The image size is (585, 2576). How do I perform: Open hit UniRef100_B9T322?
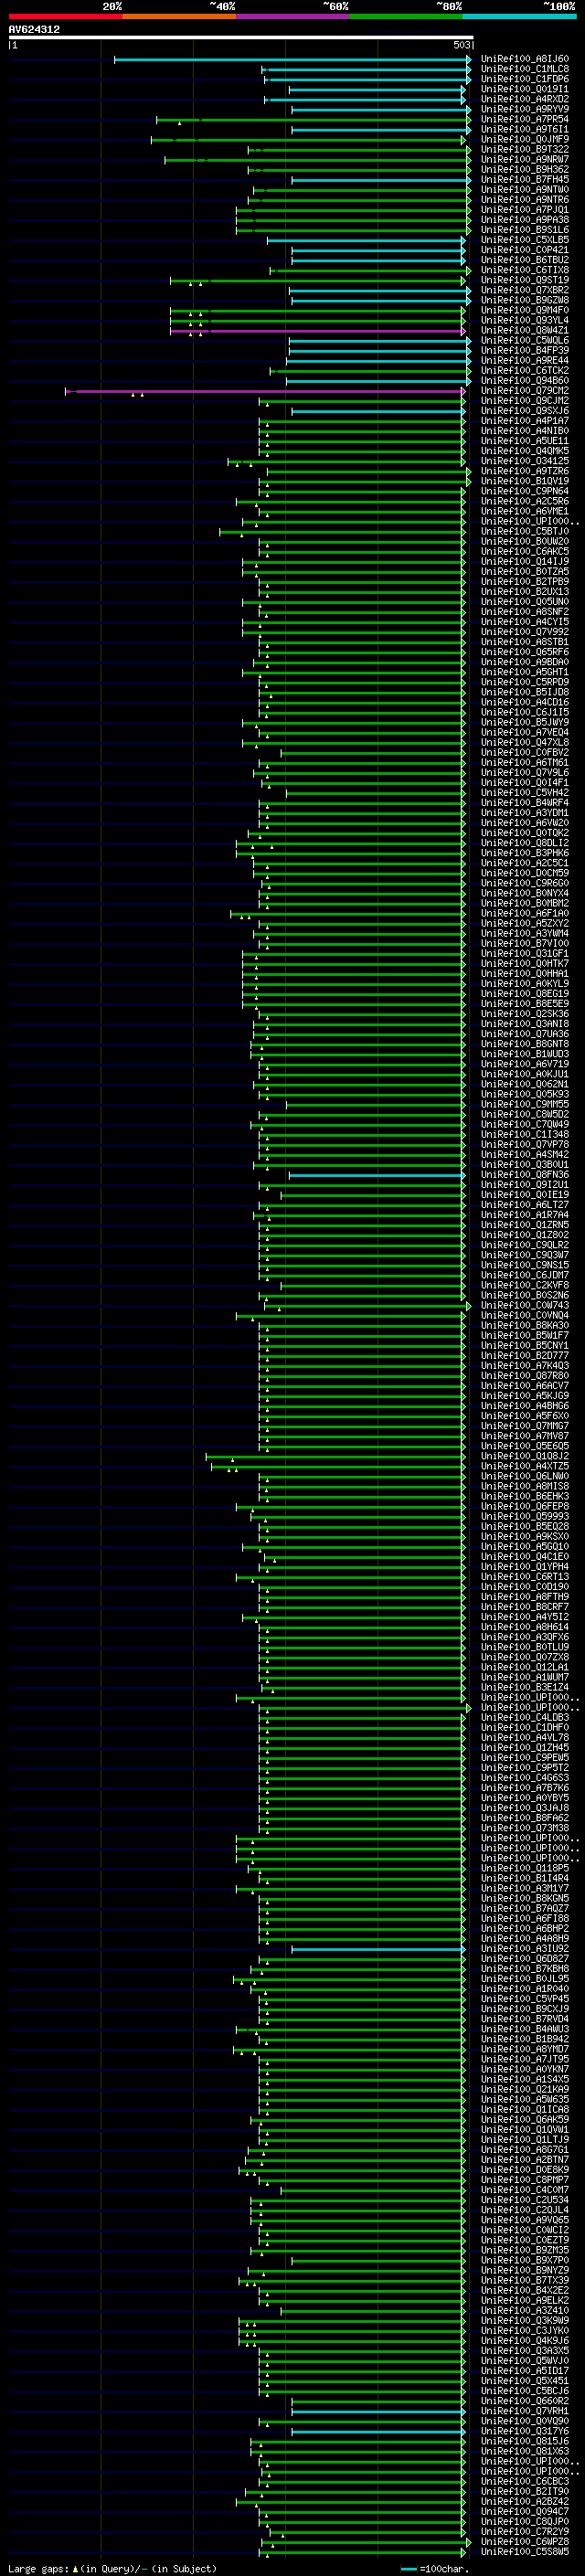tap(525, 149)
